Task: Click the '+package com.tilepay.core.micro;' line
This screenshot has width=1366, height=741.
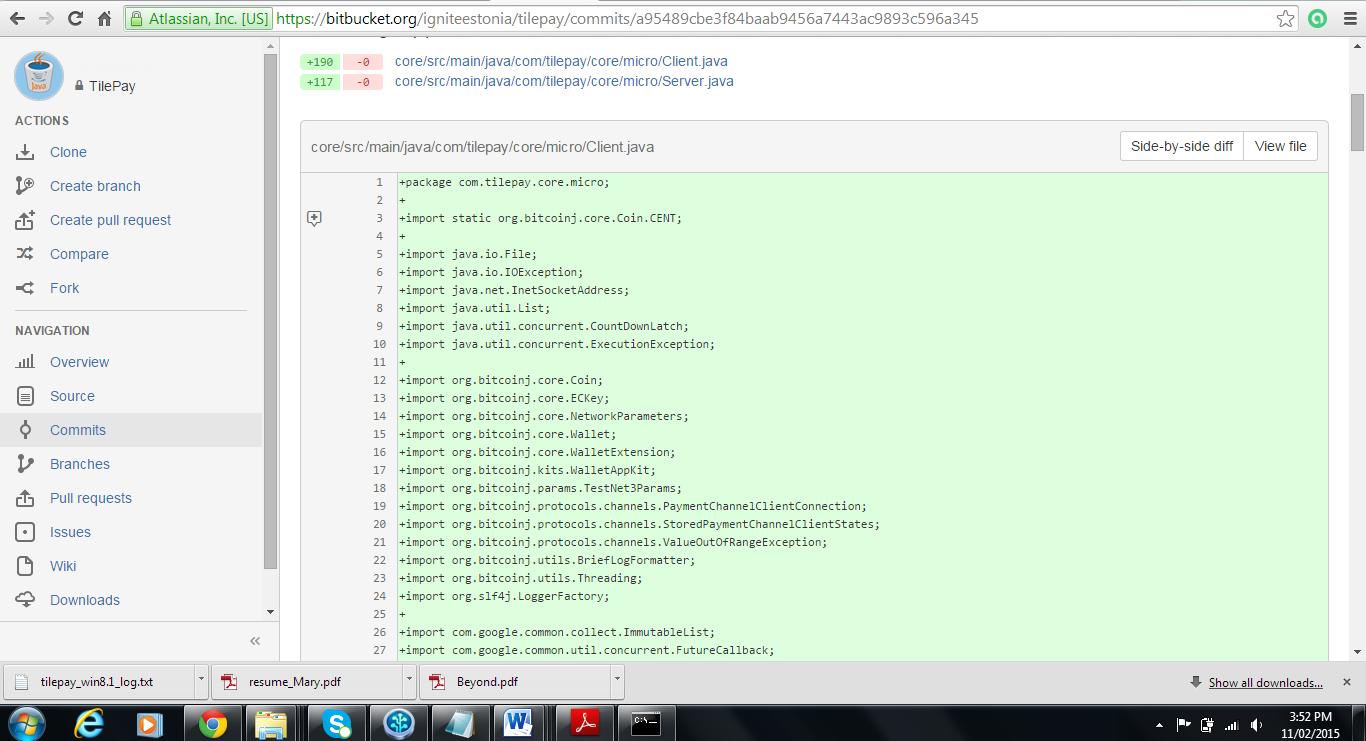Action: [504, 182]
